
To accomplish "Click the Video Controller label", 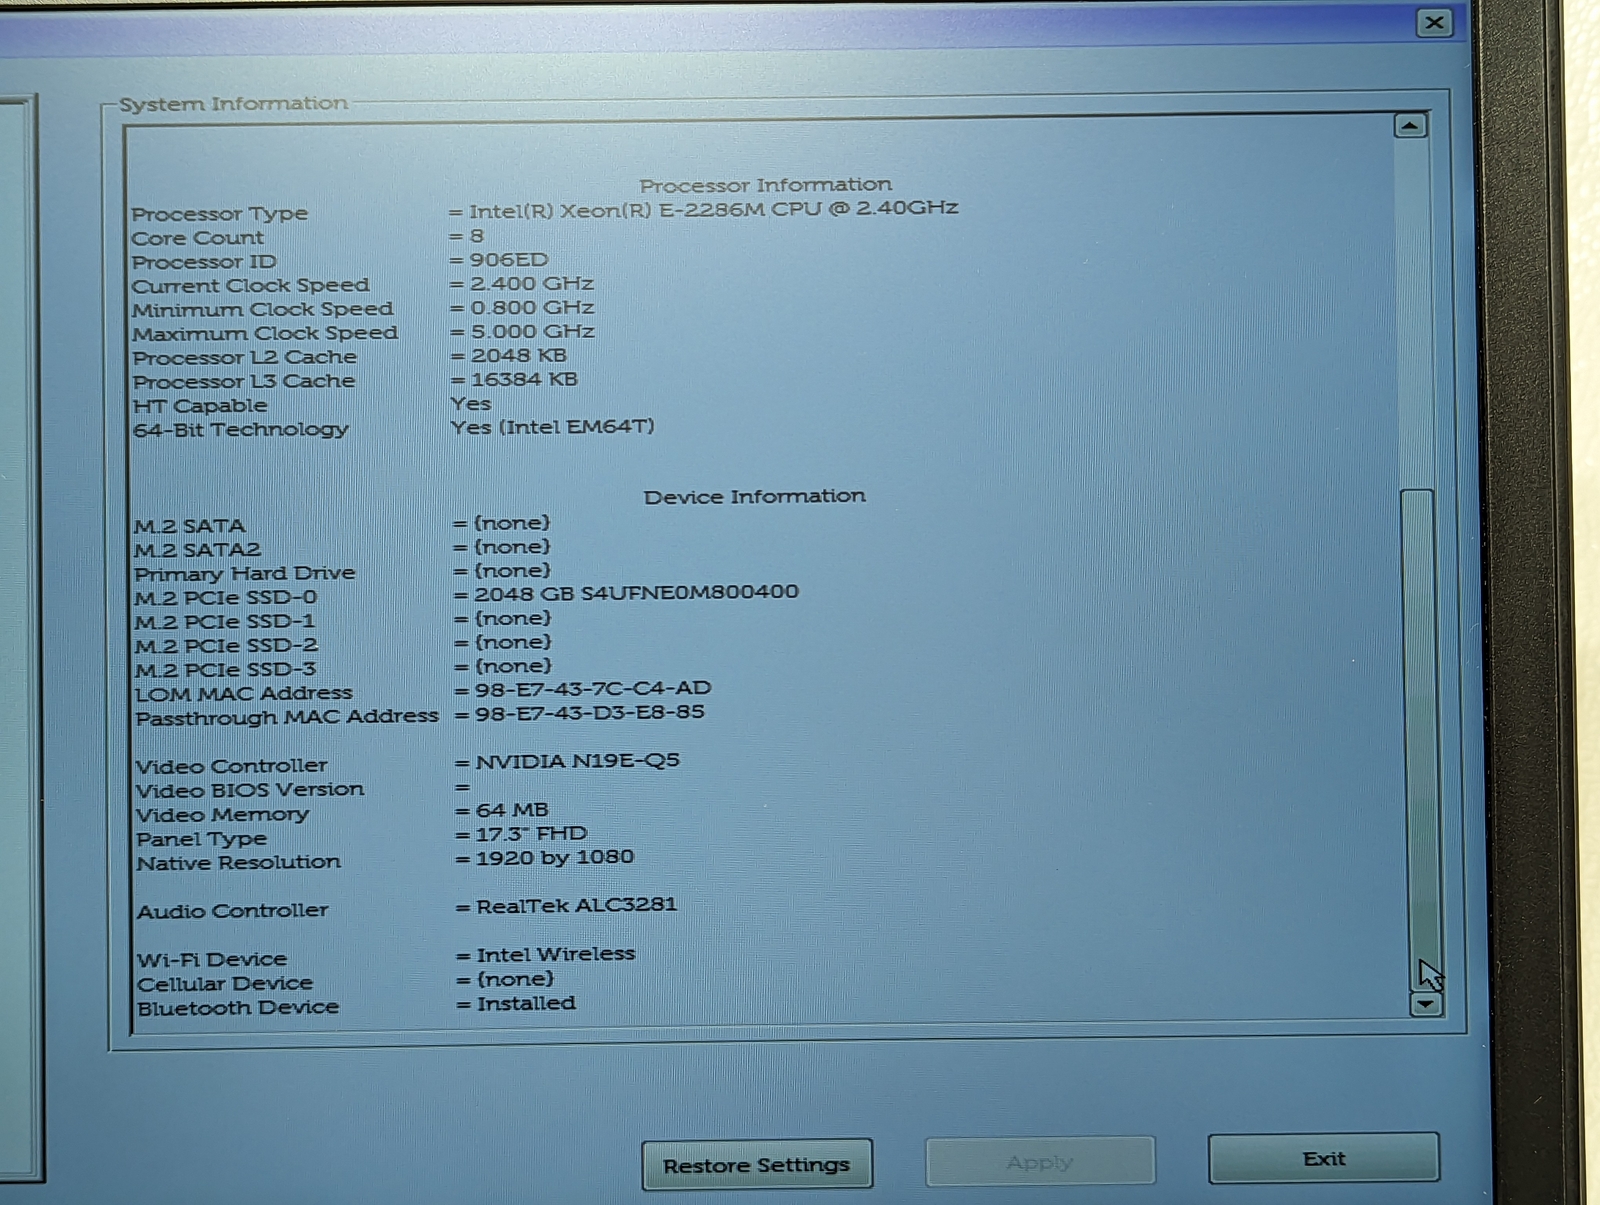I will (x=232, y=766).
